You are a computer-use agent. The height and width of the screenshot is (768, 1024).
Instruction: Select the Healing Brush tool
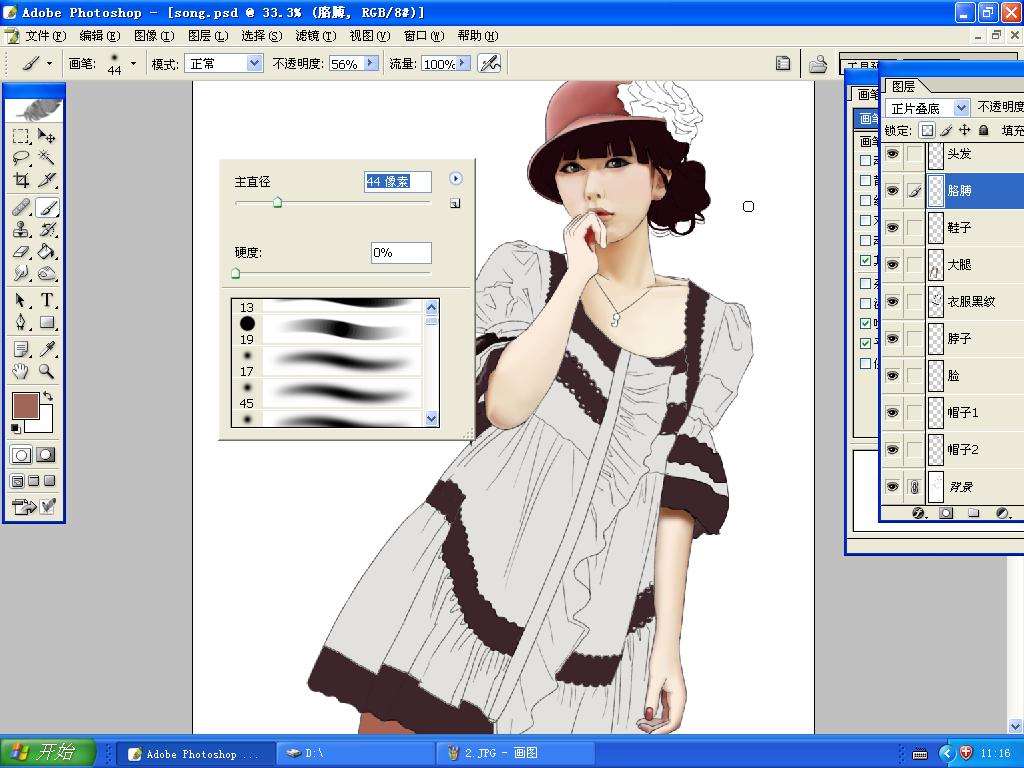pos(21,208)
